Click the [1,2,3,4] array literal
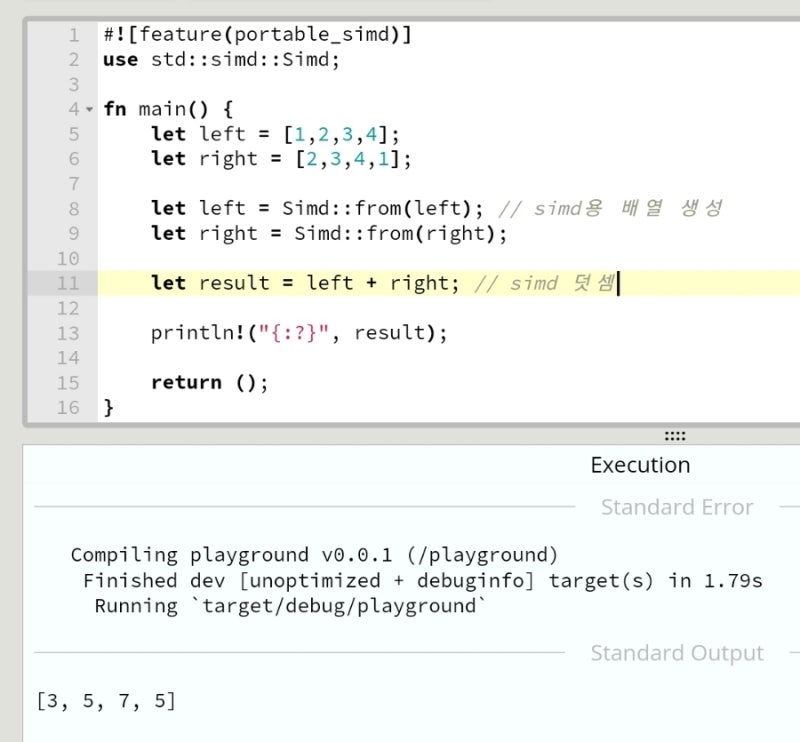The height and width of the screenshot is (742, 800). point(340,134)
